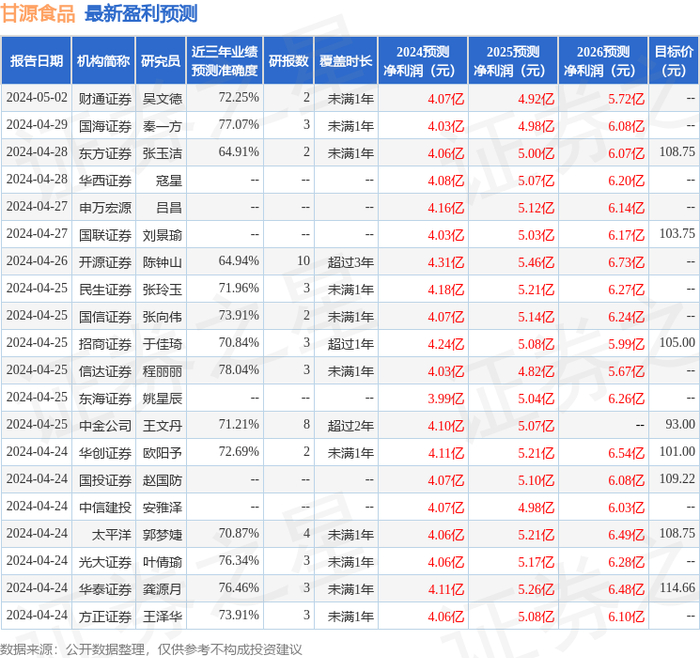Click the 目标价 column header
This screenshot has height=658, width=700.
[x=673, y=61]
